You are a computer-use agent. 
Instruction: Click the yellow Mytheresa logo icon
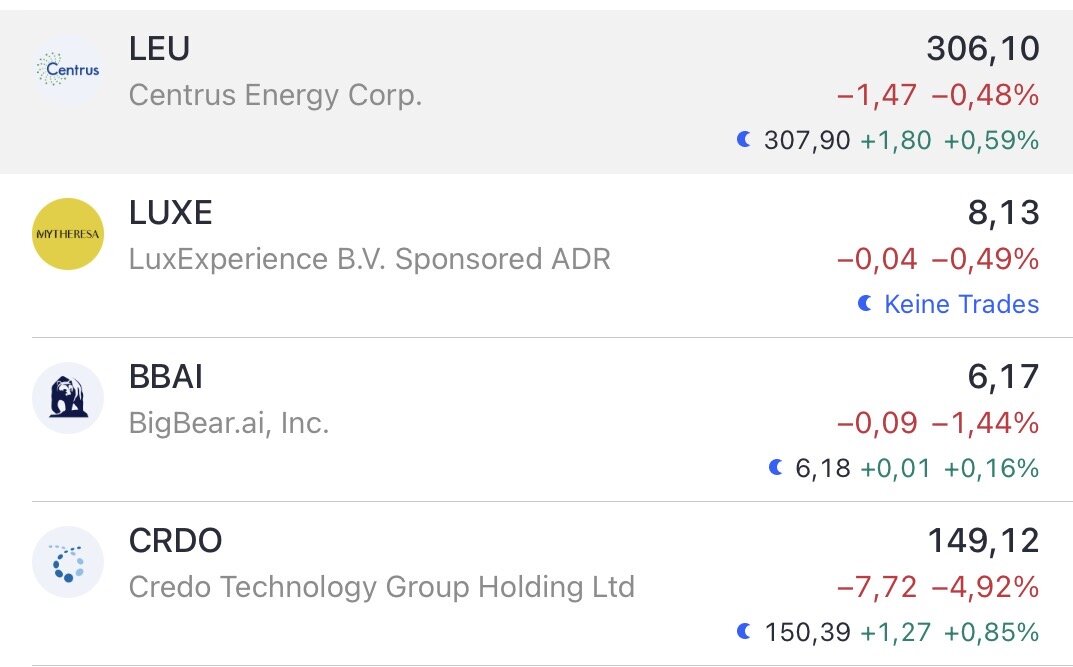pos(68,234)
